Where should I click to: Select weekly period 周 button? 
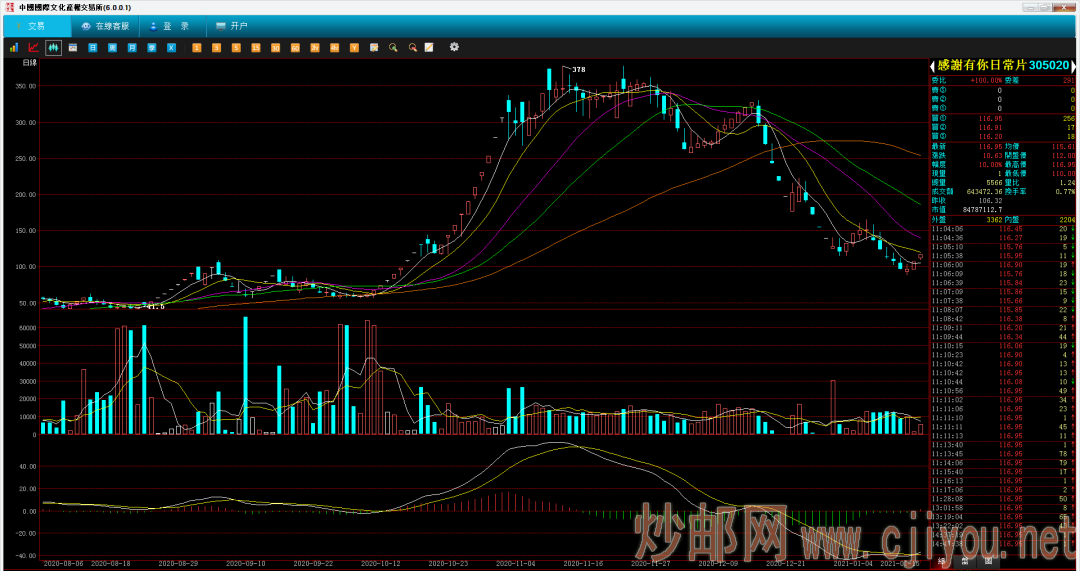pyautogui.click(x=112, y=48)
